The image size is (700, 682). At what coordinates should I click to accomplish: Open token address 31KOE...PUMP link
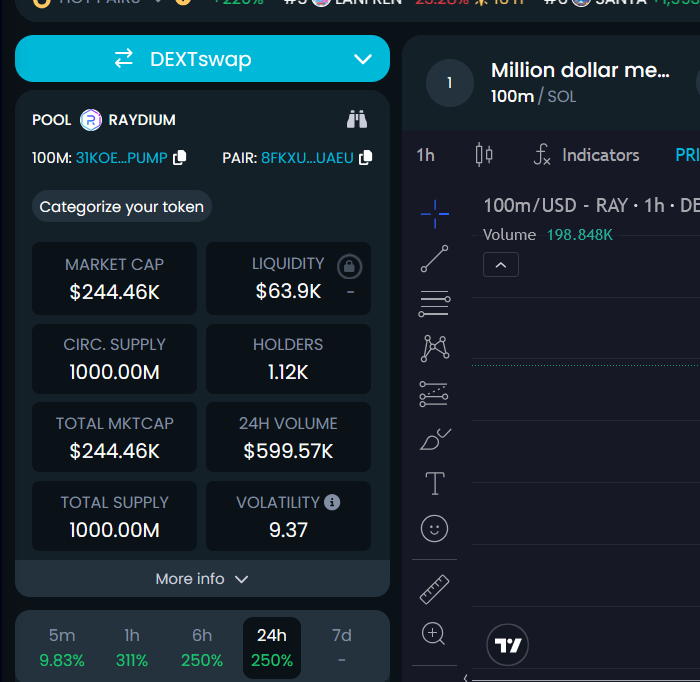click(x=121, y=158)
